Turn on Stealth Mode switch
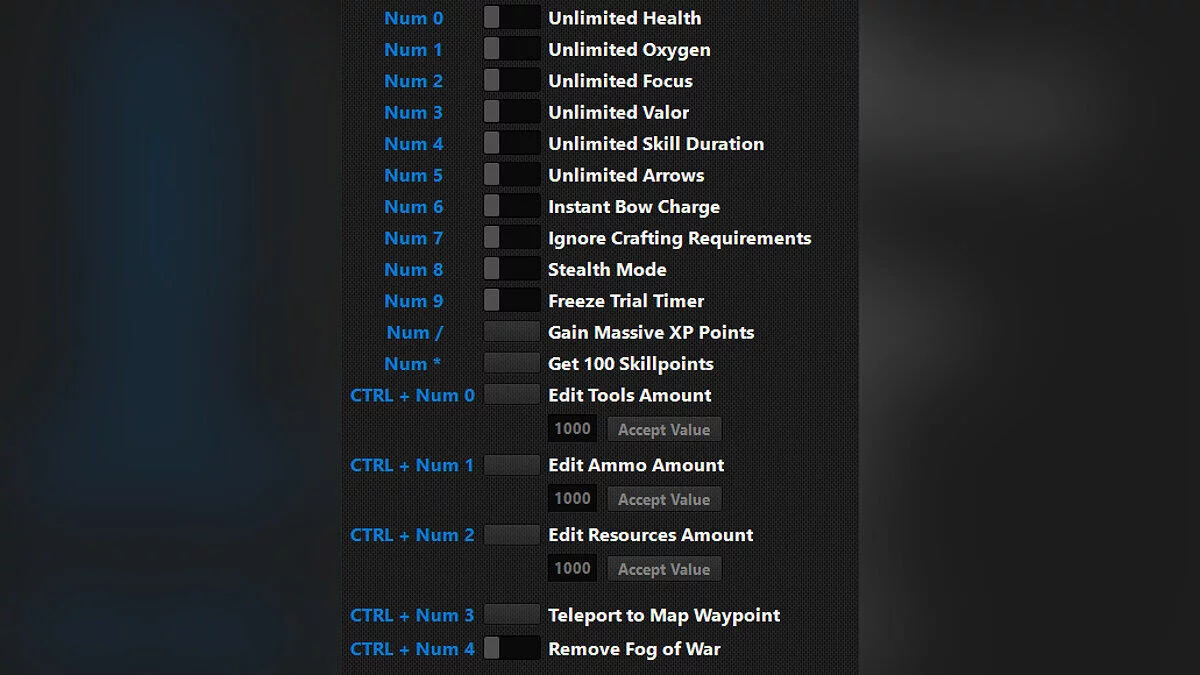Viewport: 1200px width, 675px height. tap(511, 269)
